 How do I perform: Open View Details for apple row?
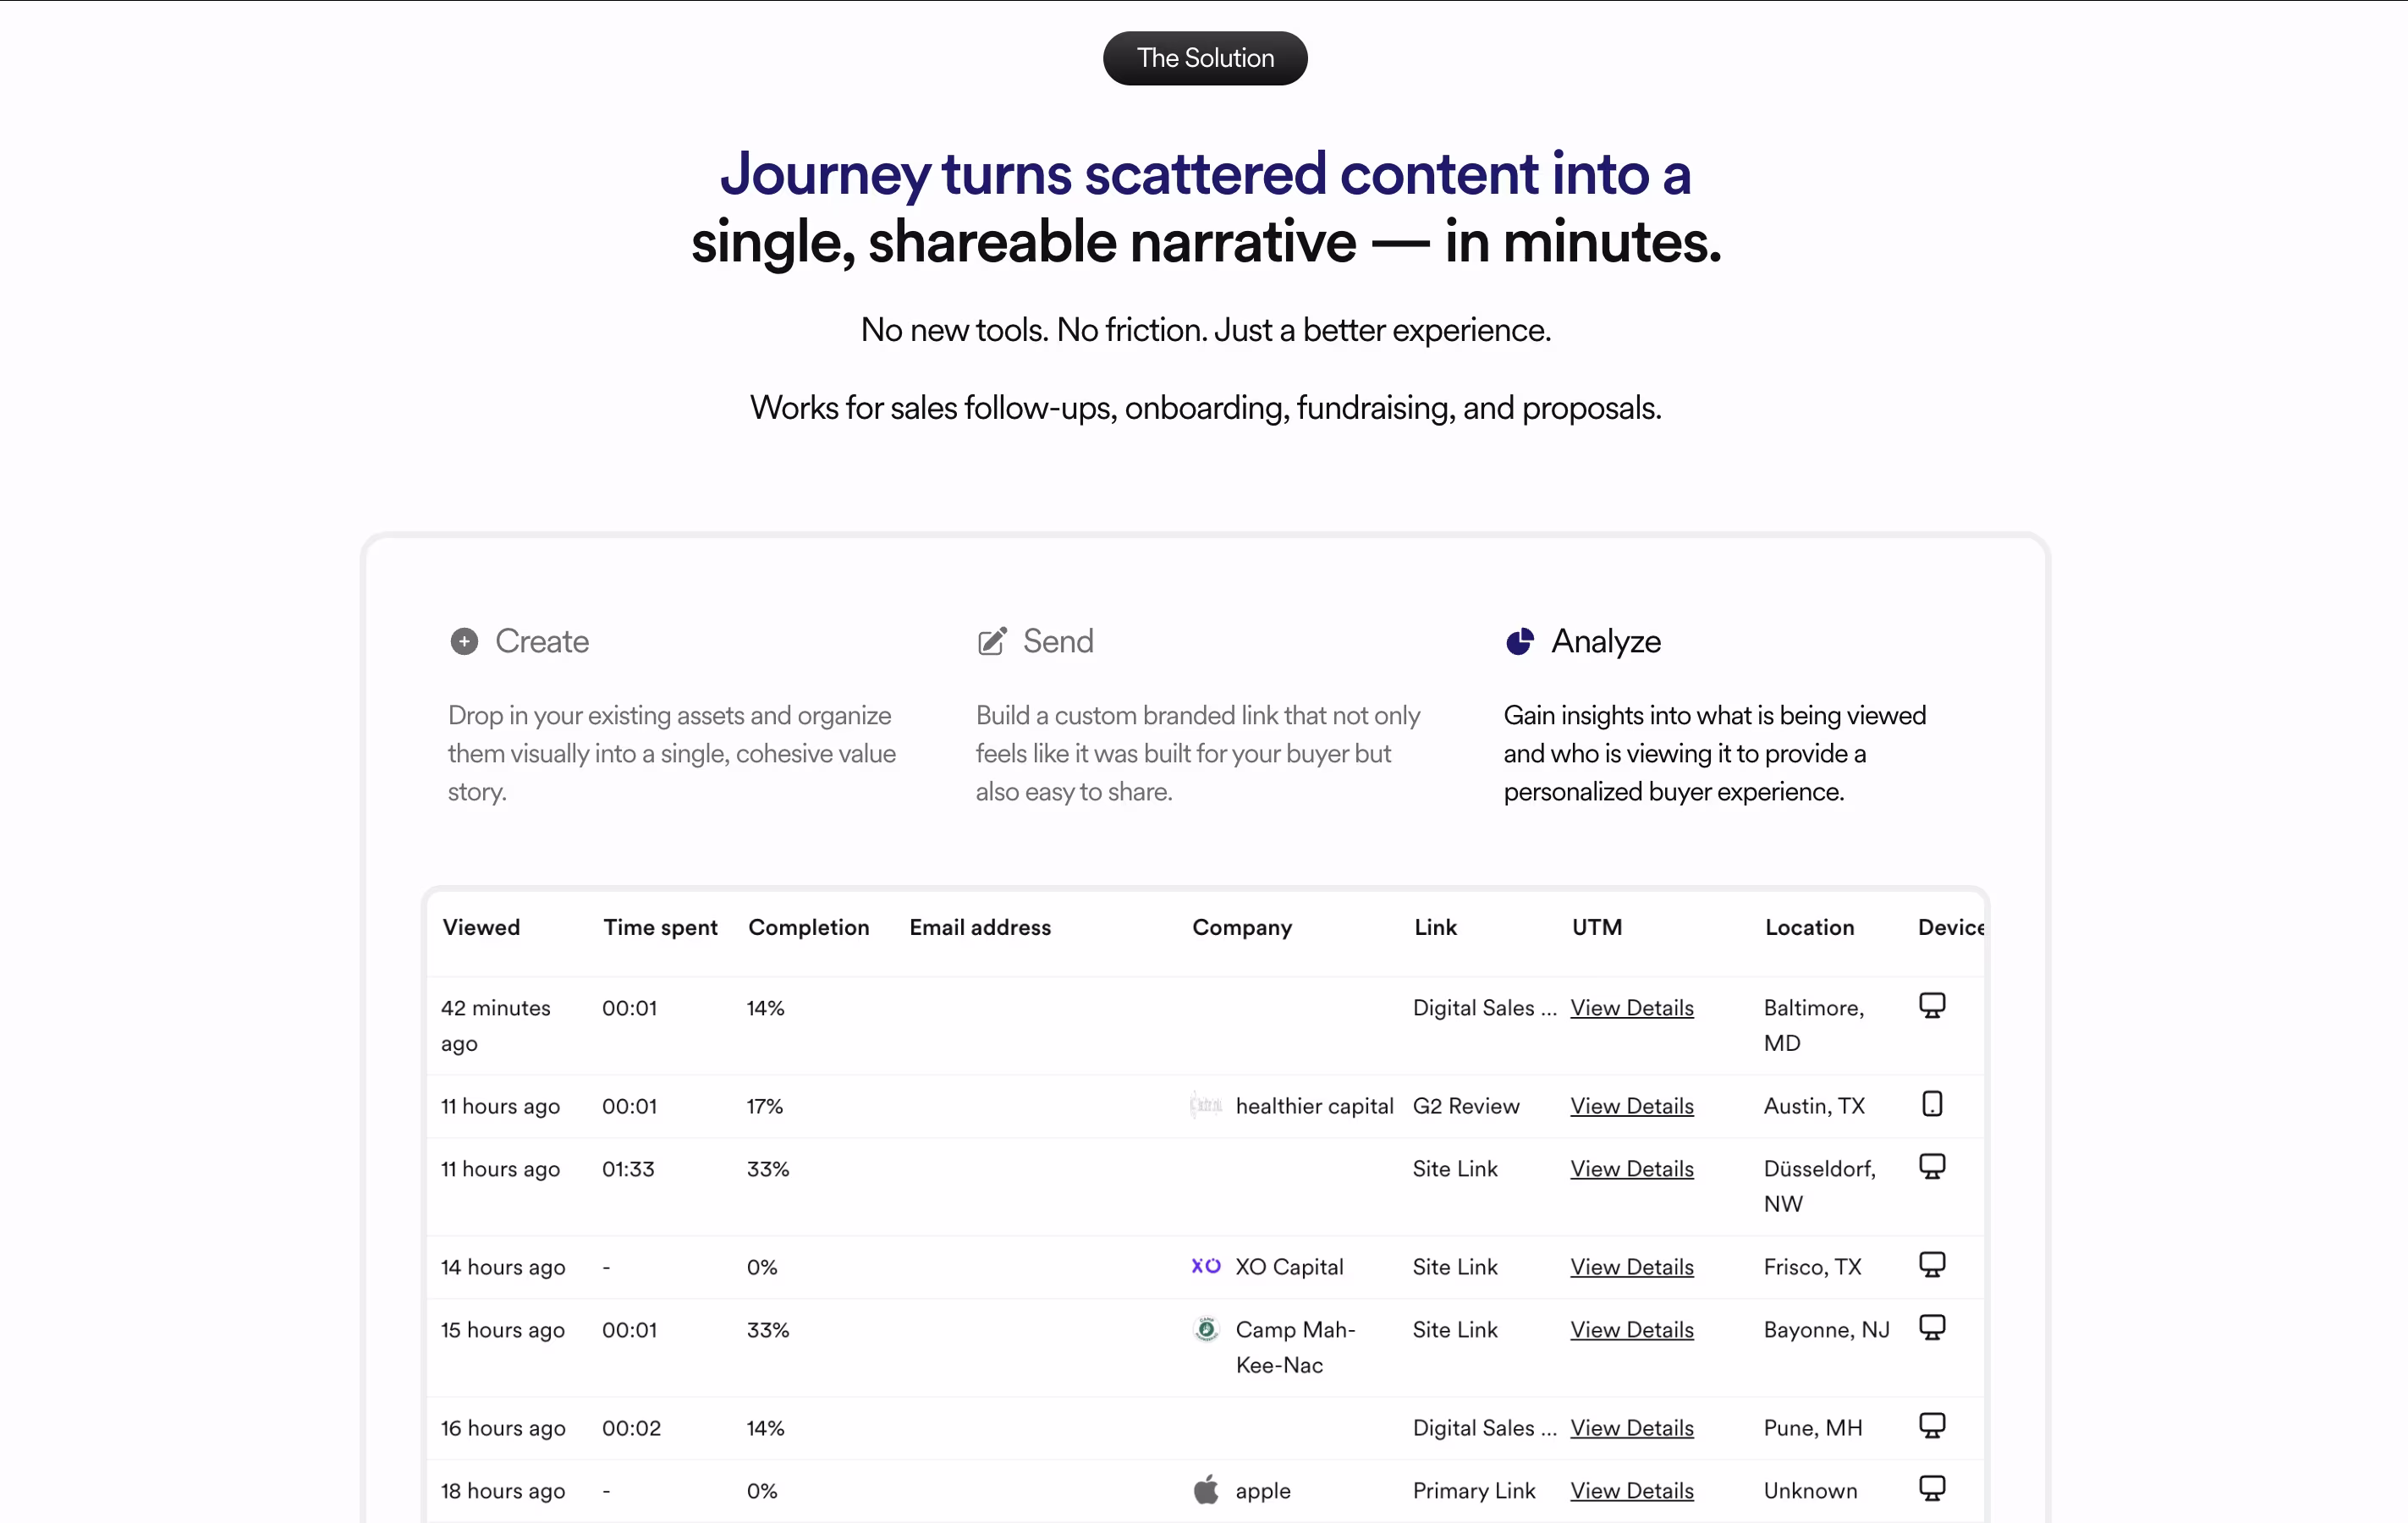[1631, 1491]
